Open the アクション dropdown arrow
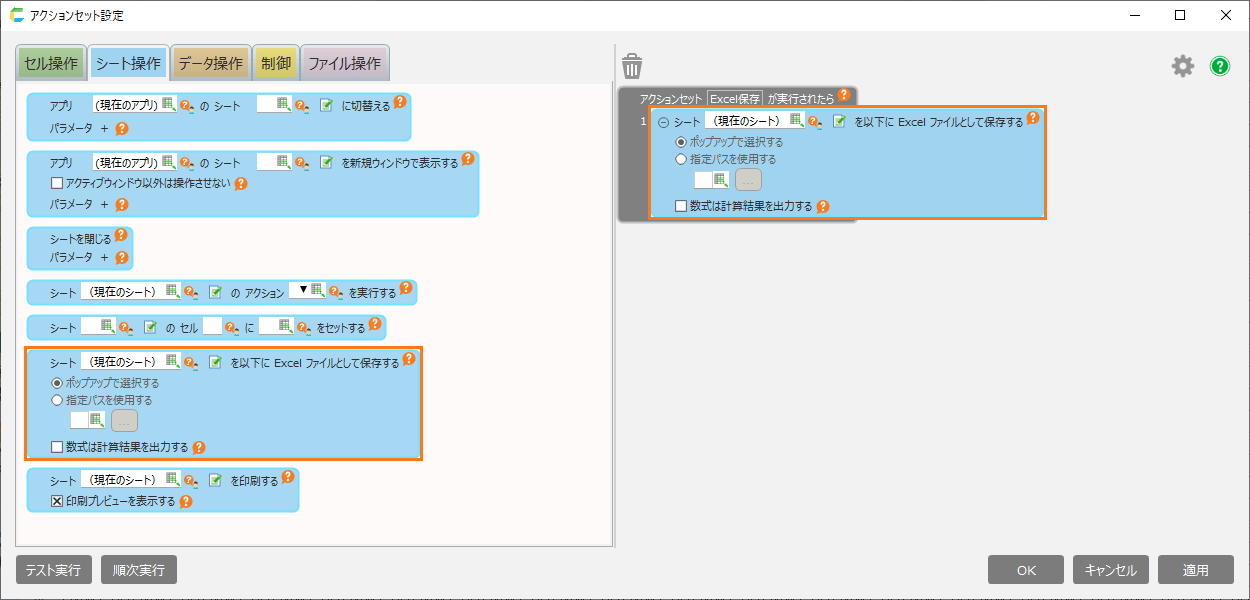Viewport: 1250px width, 600px height. 304,290
